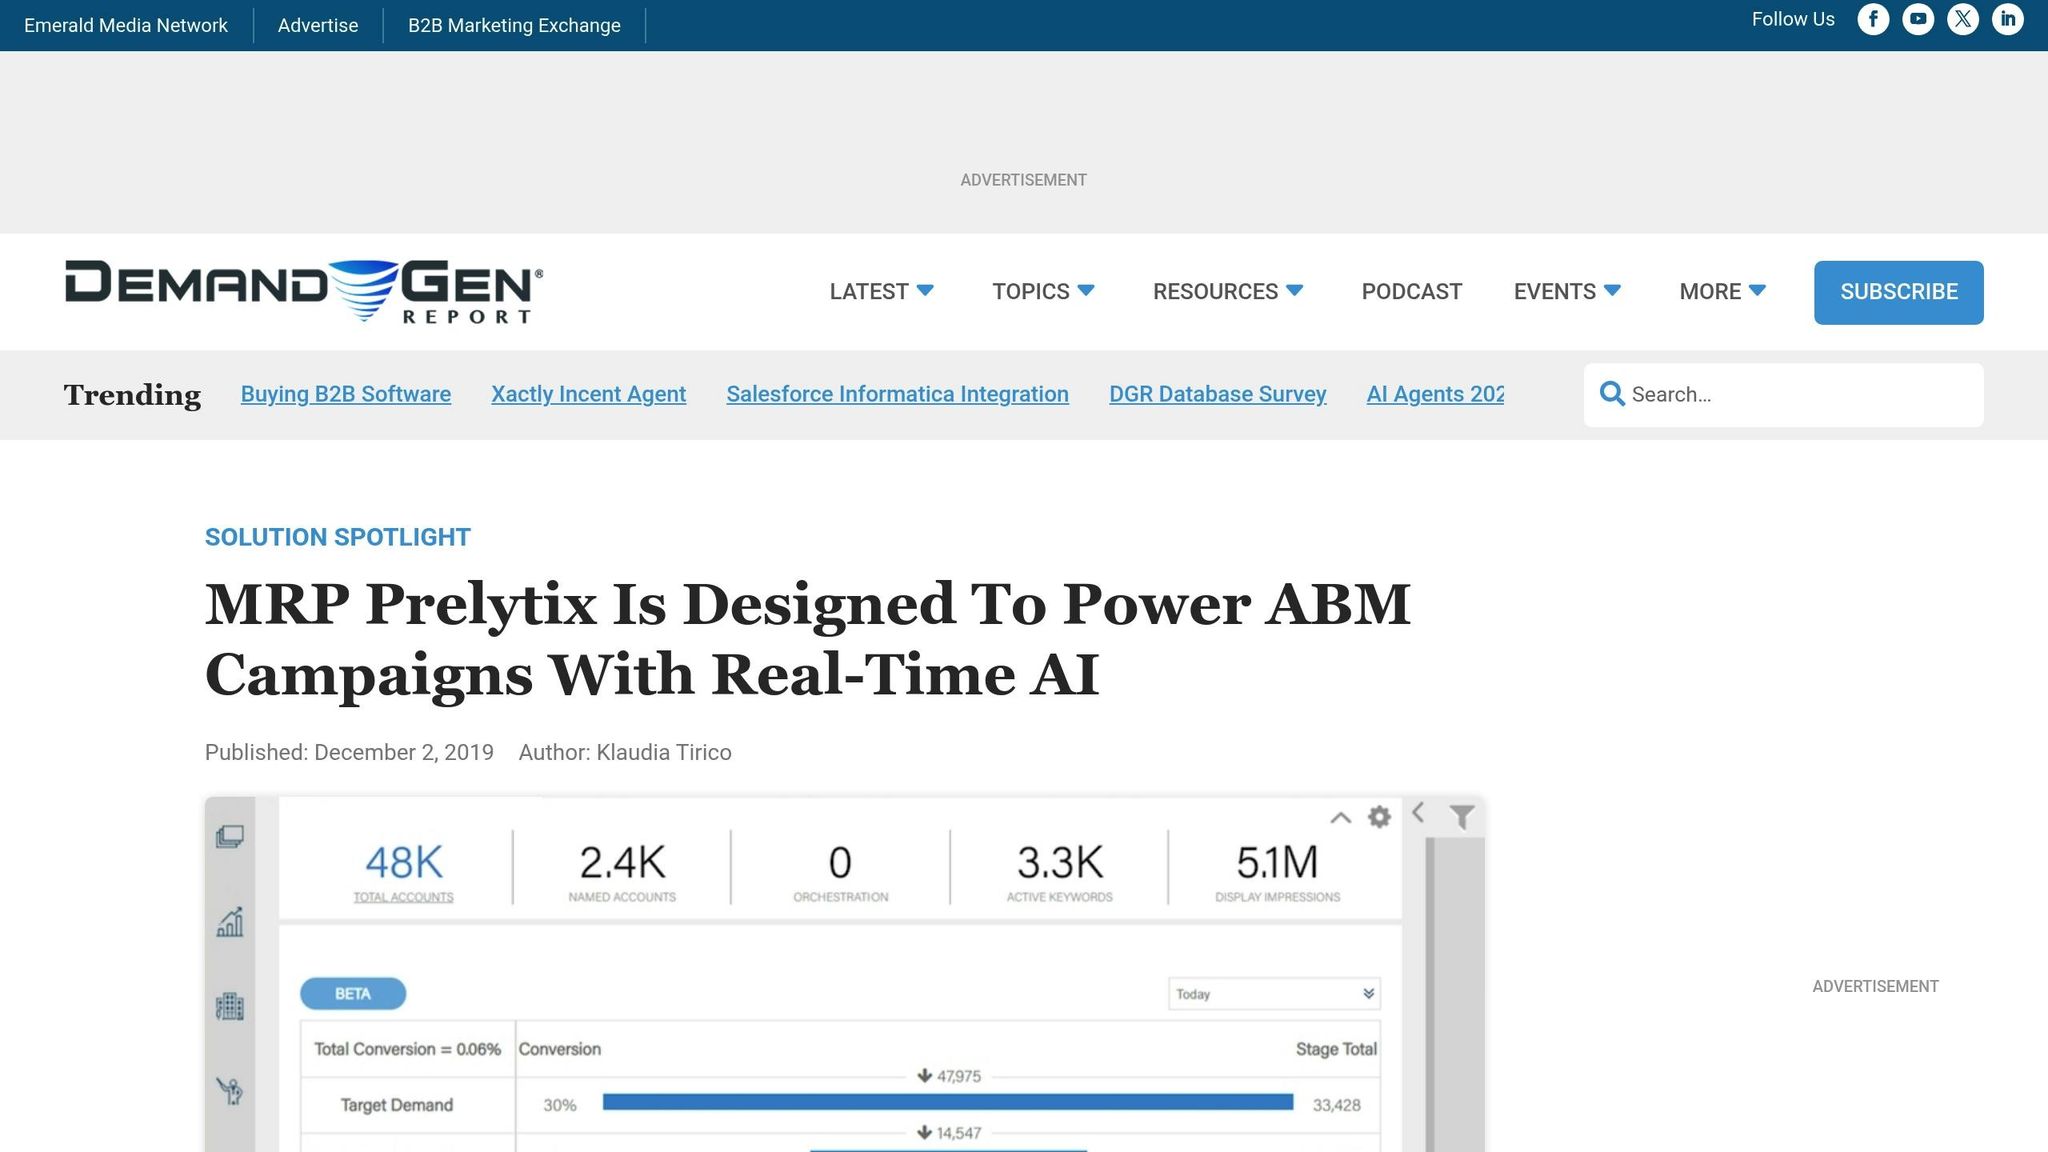
Task: Go to the Podcast menu item
Action: point(1411,292)
